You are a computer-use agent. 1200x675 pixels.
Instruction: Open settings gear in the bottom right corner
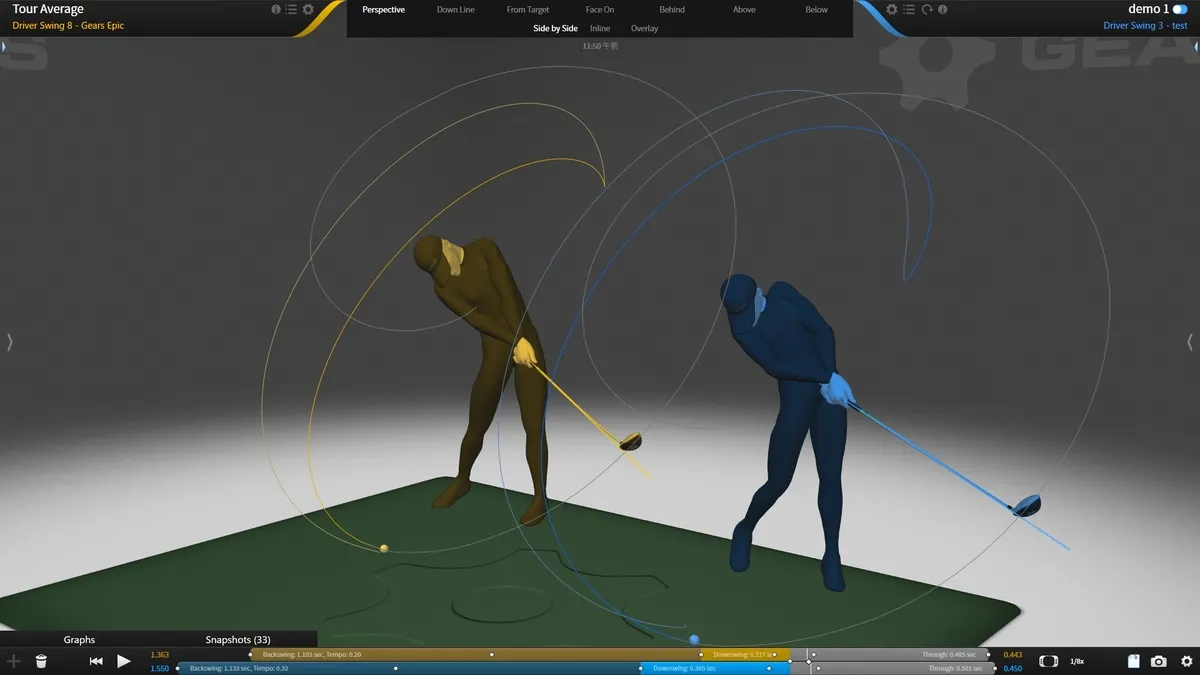1186,661
